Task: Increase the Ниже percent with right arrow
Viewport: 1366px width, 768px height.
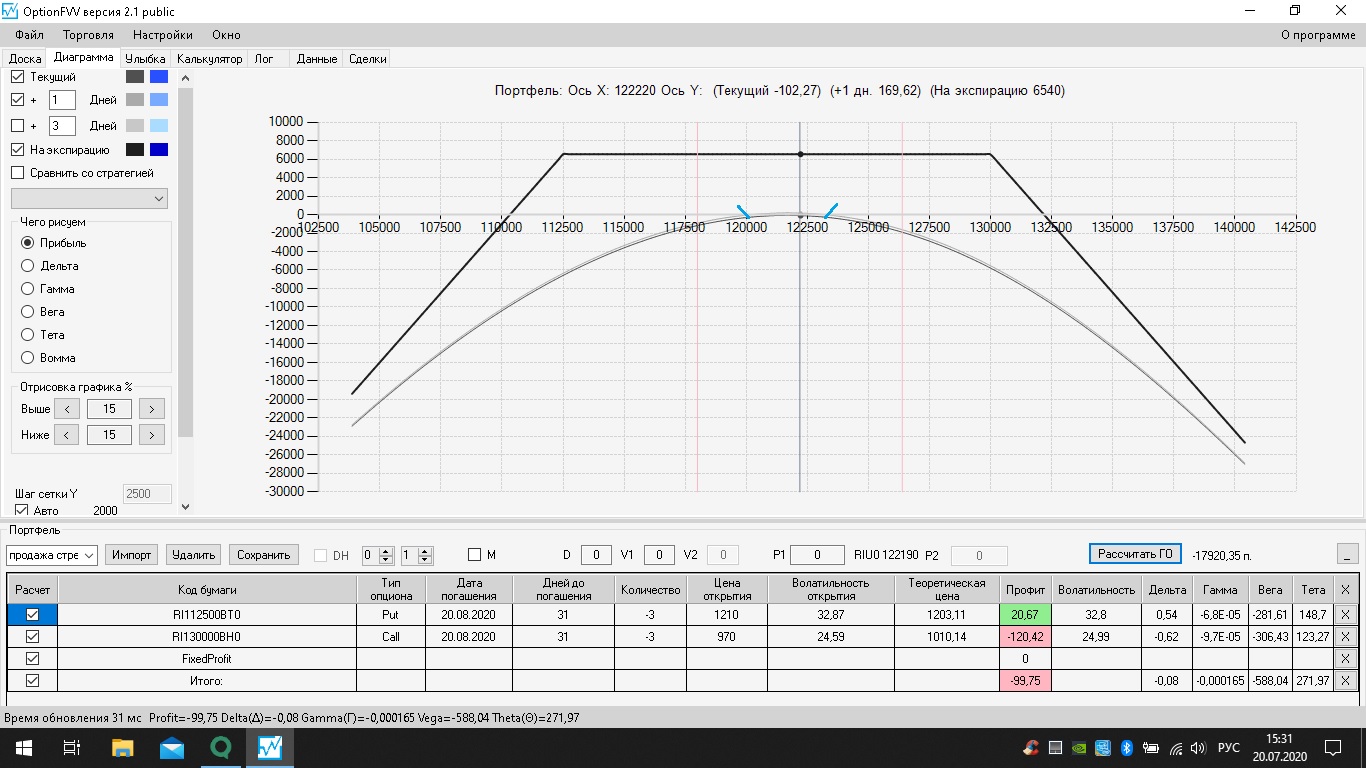Action: point(152,434)
